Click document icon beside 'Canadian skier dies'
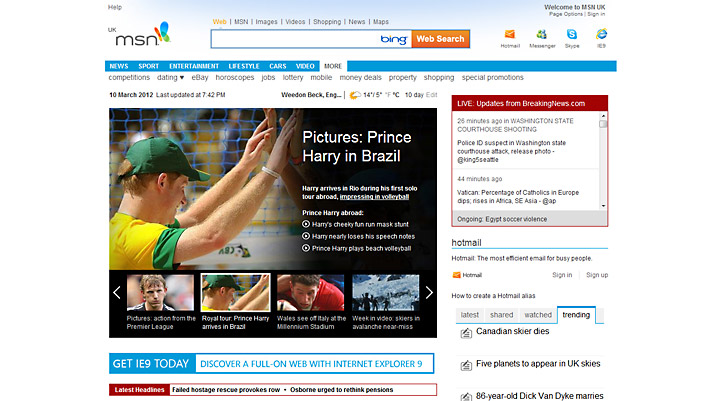Screen dimensions: 713x401 pos(466,333)
